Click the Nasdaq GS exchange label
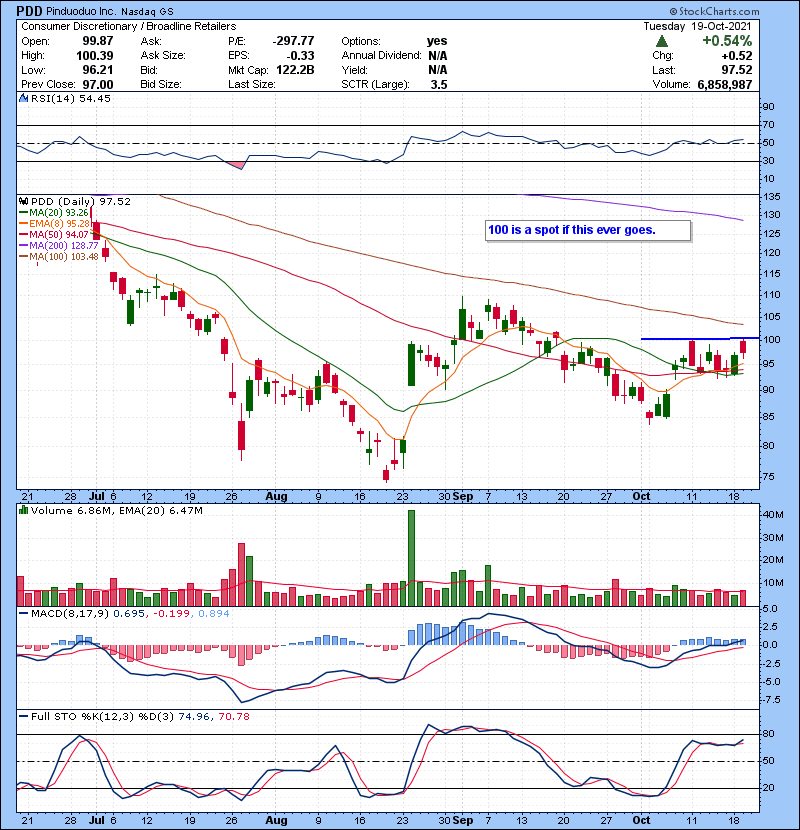800x830 pixels. 147,11
